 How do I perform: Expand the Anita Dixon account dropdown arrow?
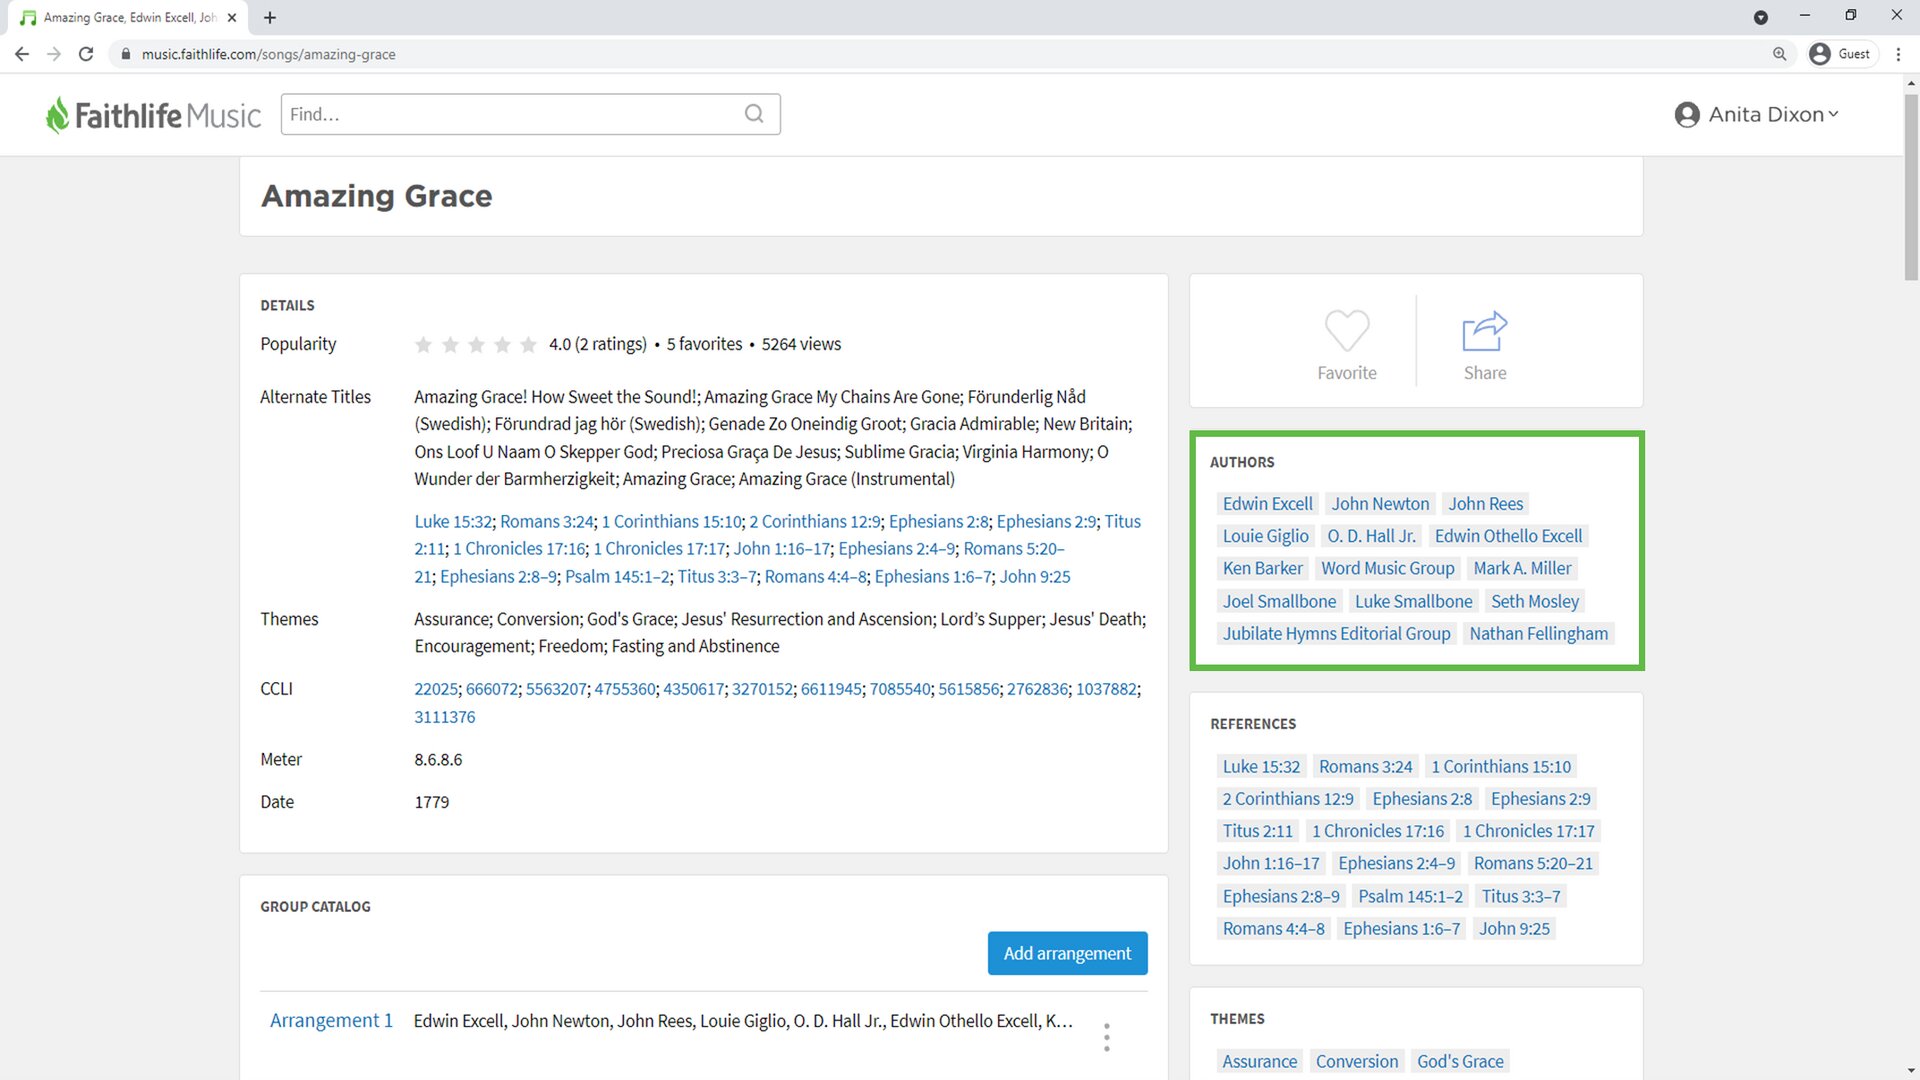pyautogui.click(x=1833, y=114)
